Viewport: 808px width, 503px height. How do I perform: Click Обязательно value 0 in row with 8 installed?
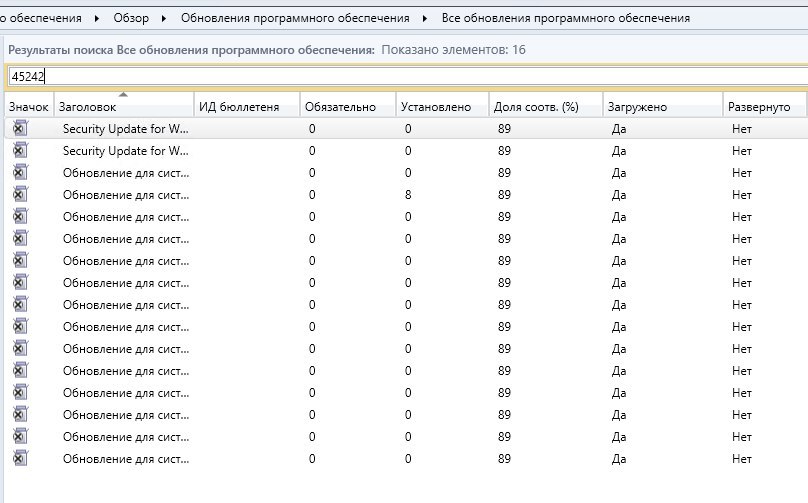[x=312, y=195]
